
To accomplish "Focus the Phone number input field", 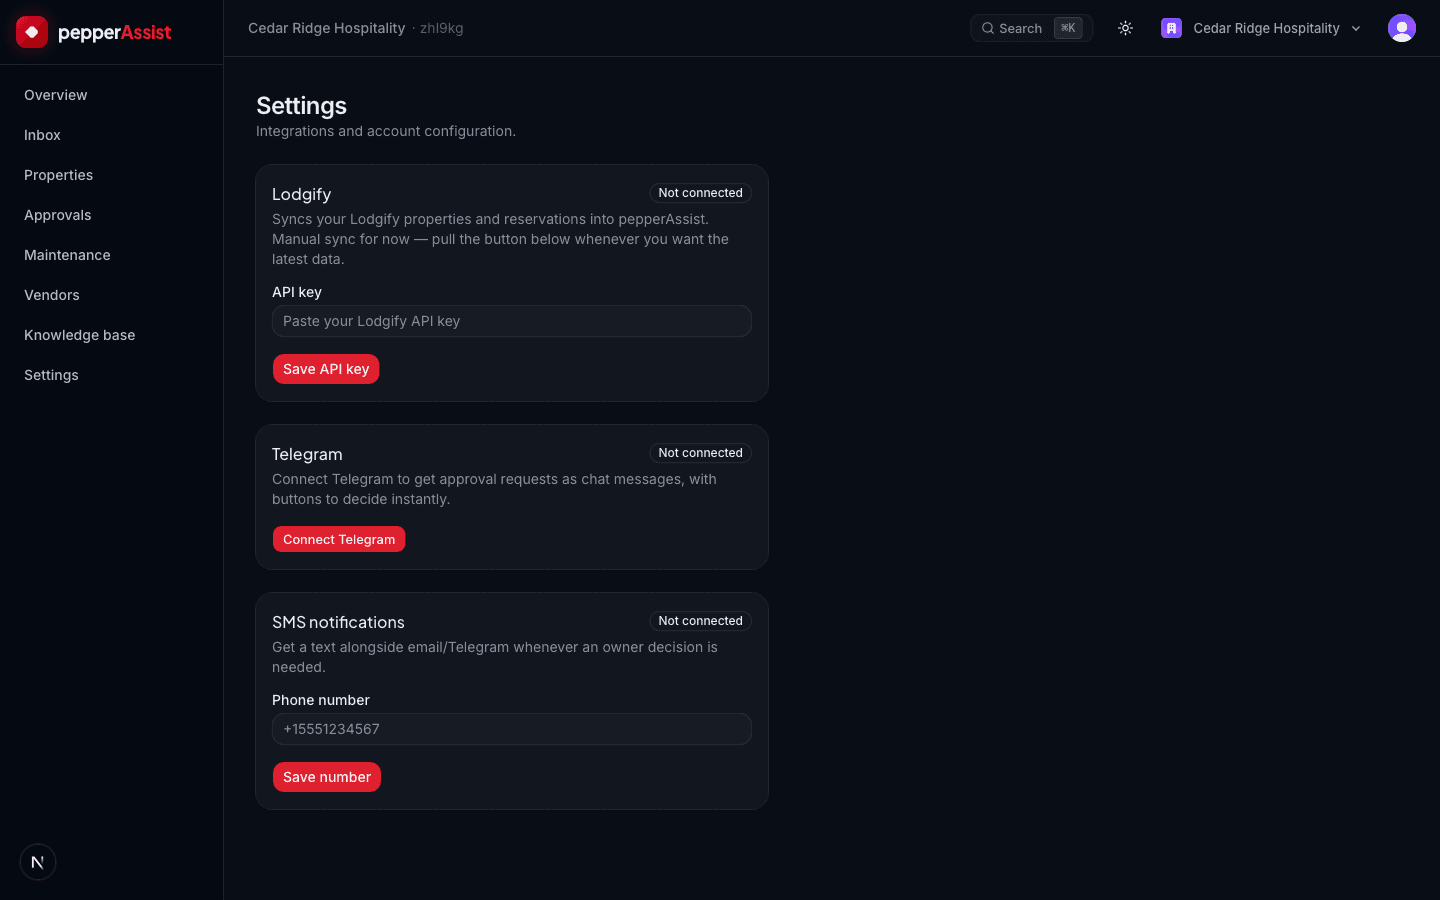I will tap(512, 729).
